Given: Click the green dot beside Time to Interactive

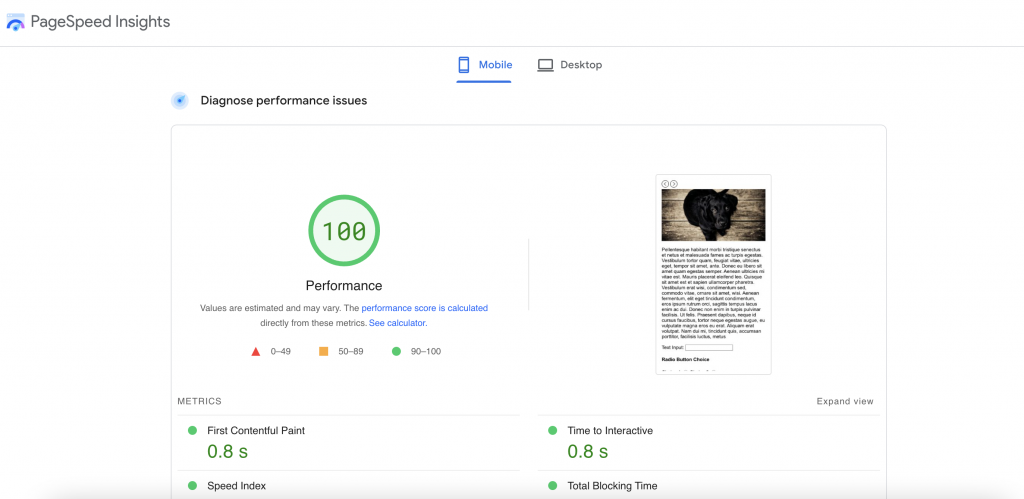Looking at the screenshot, I should click(x=552, y=430).
